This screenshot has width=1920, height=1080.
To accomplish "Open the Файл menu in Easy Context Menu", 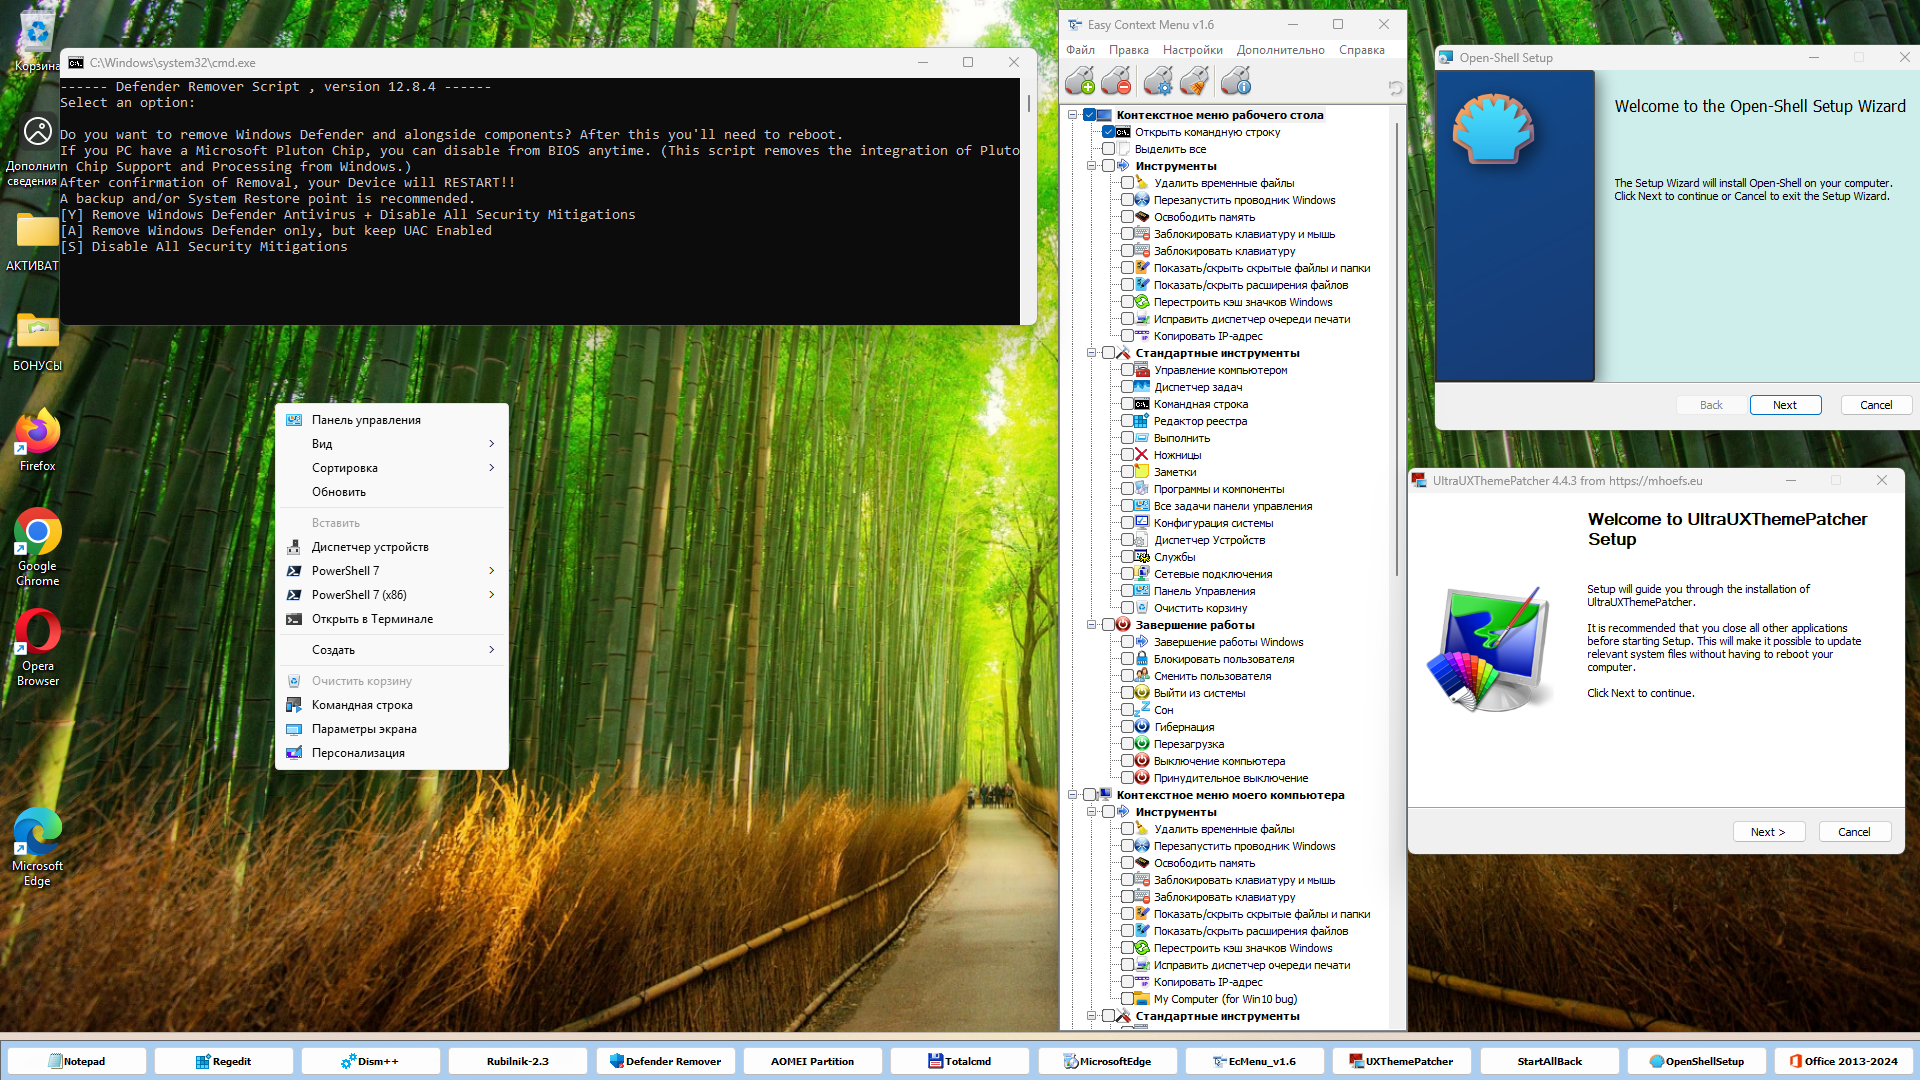I will click(1080, 50).
